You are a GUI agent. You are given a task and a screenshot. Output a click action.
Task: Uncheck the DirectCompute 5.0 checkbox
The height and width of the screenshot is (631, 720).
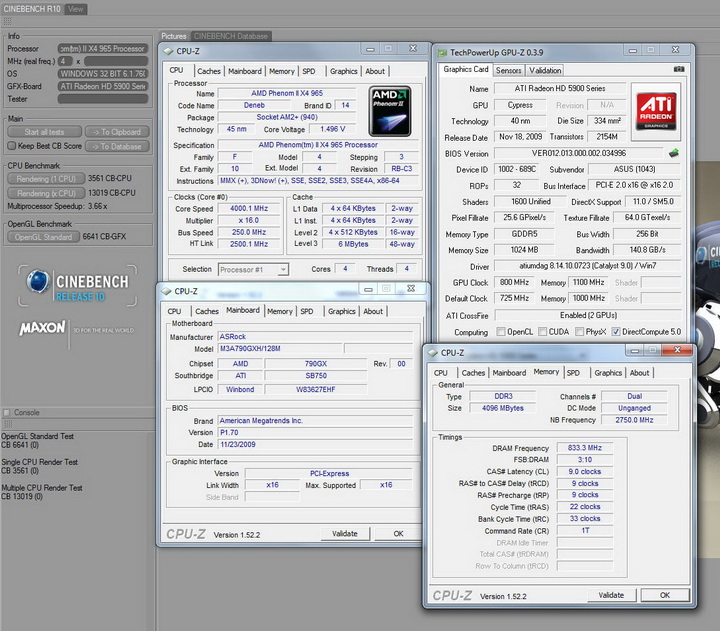616,332
